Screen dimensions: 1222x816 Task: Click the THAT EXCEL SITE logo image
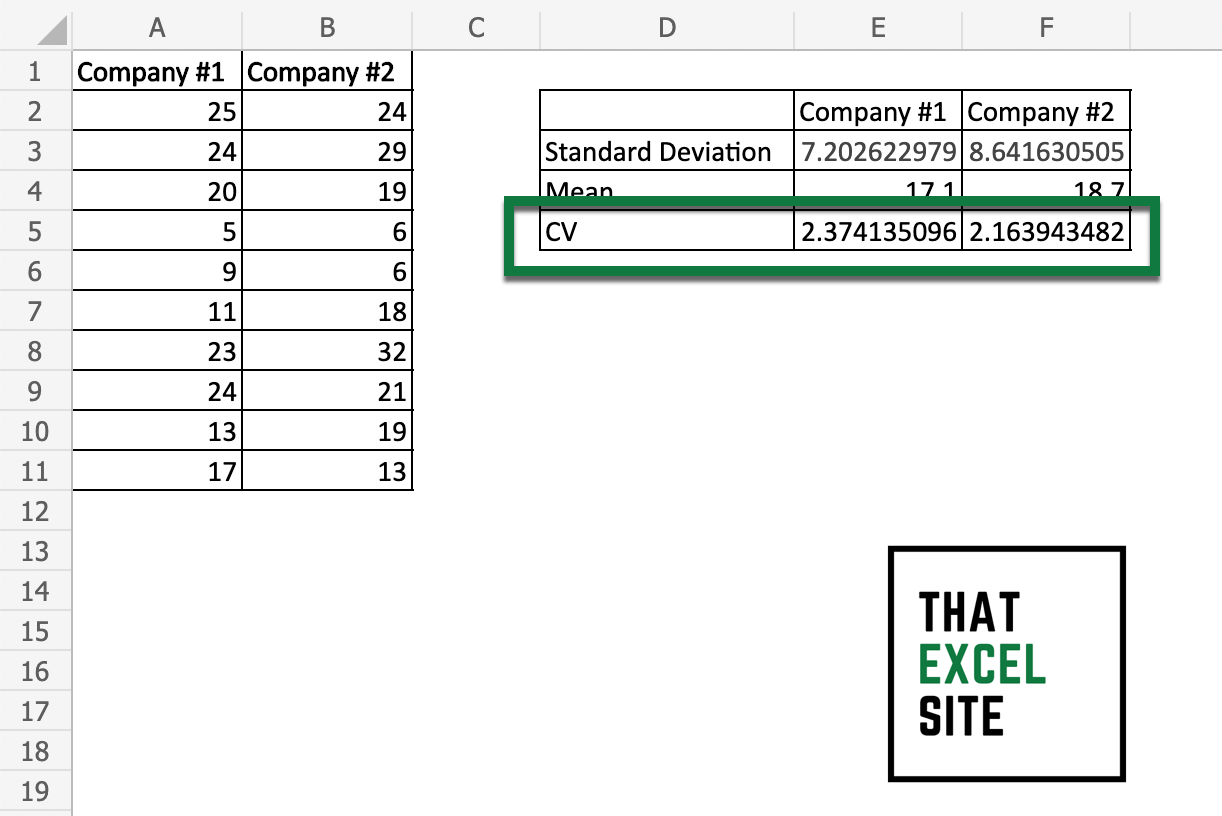pyautogui.click(x=1004, y=662)
